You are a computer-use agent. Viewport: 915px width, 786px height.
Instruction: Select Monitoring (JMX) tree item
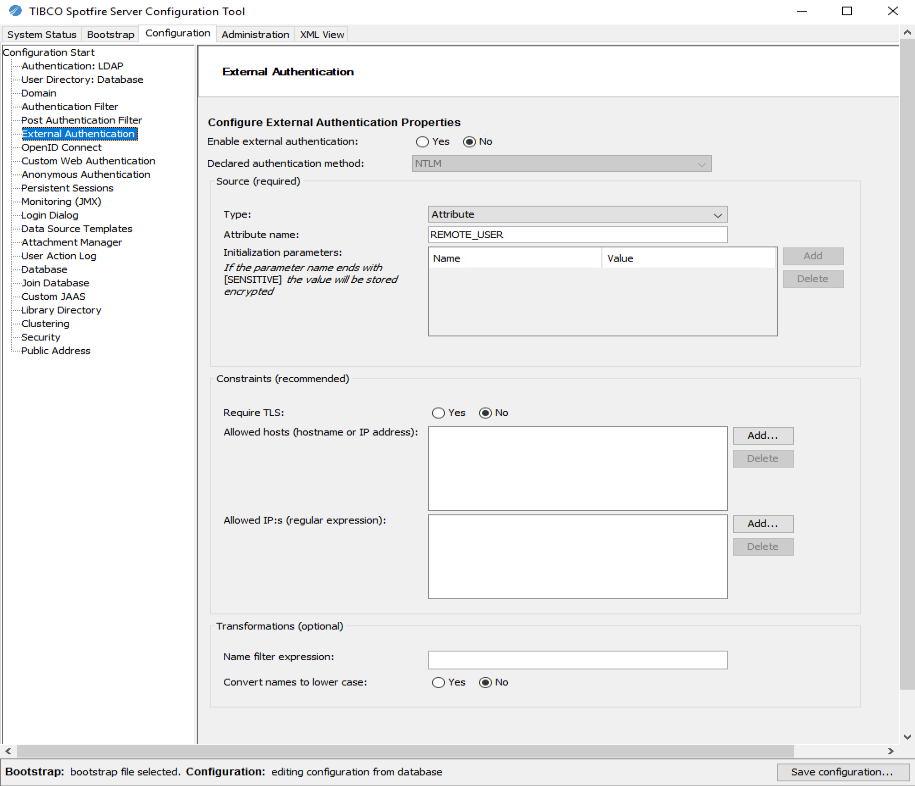(x=61, y=202)
